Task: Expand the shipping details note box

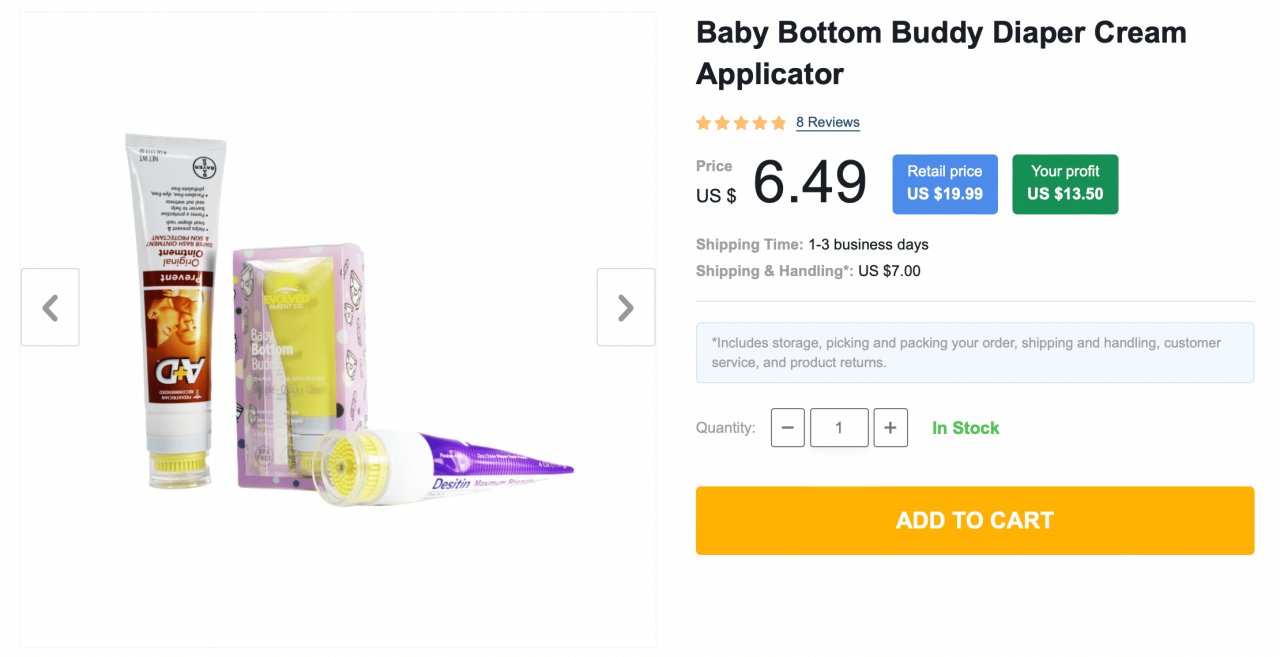Action: (x=975, y=352)
